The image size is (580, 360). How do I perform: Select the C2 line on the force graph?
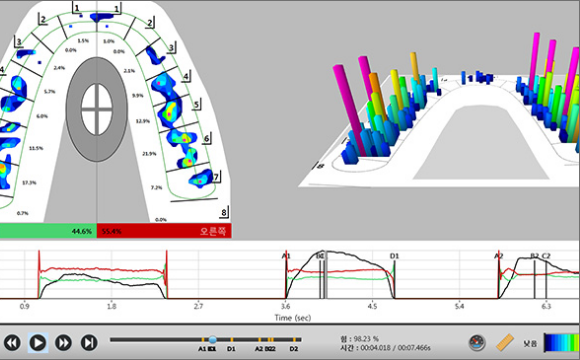pos(546,277)
